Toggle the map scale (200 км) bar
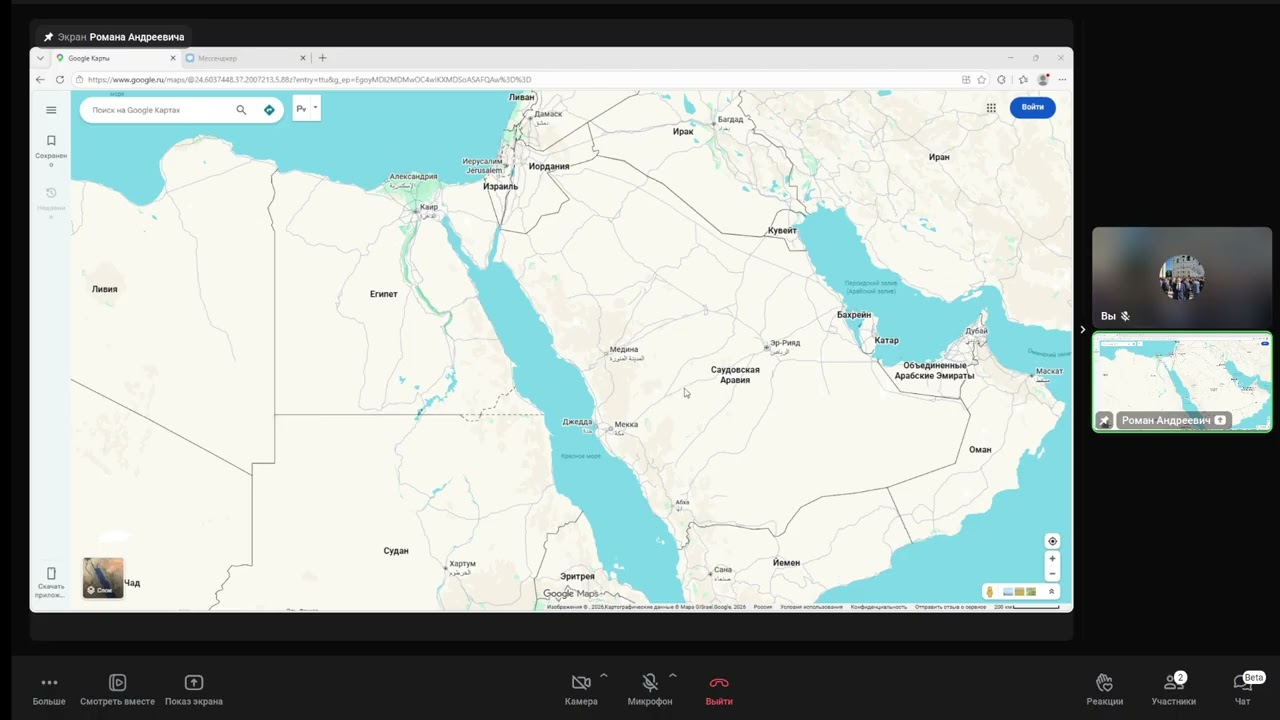This screenshot has width=1280, height=720. click(1026, 606)
